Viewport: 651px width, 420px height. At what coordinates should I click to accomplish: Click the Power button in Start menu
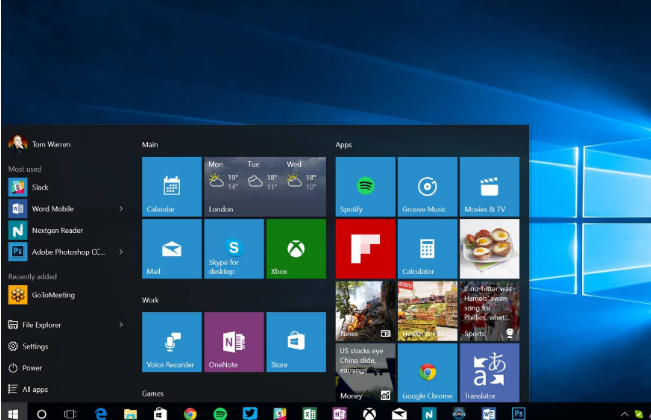coord(32,367)
